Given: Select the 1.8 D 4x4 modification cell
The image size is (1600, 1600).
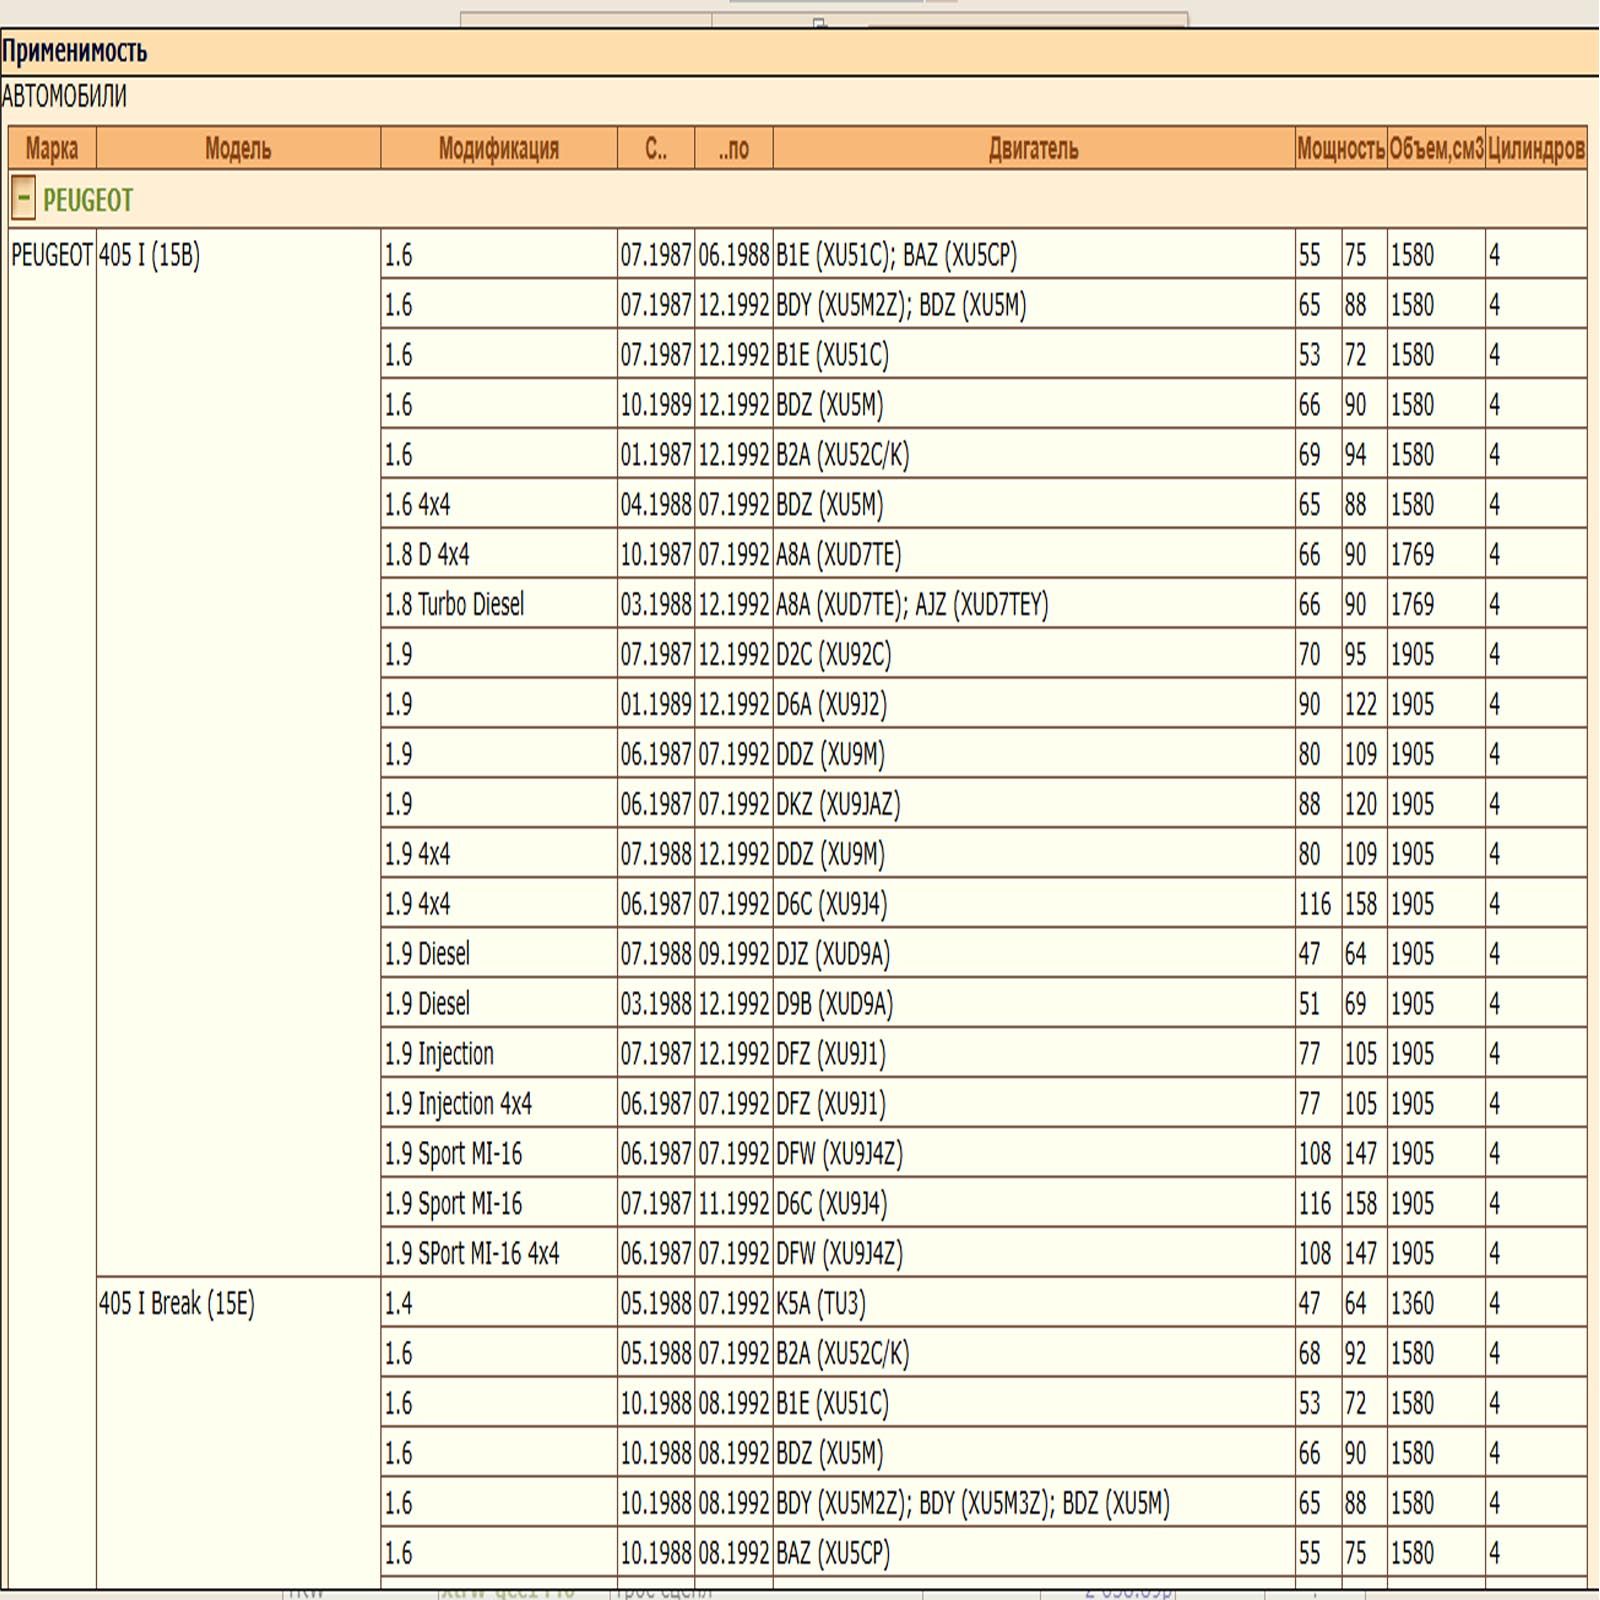Looking at the screenshot, I should pyautogui.click(x=427, y=555).
